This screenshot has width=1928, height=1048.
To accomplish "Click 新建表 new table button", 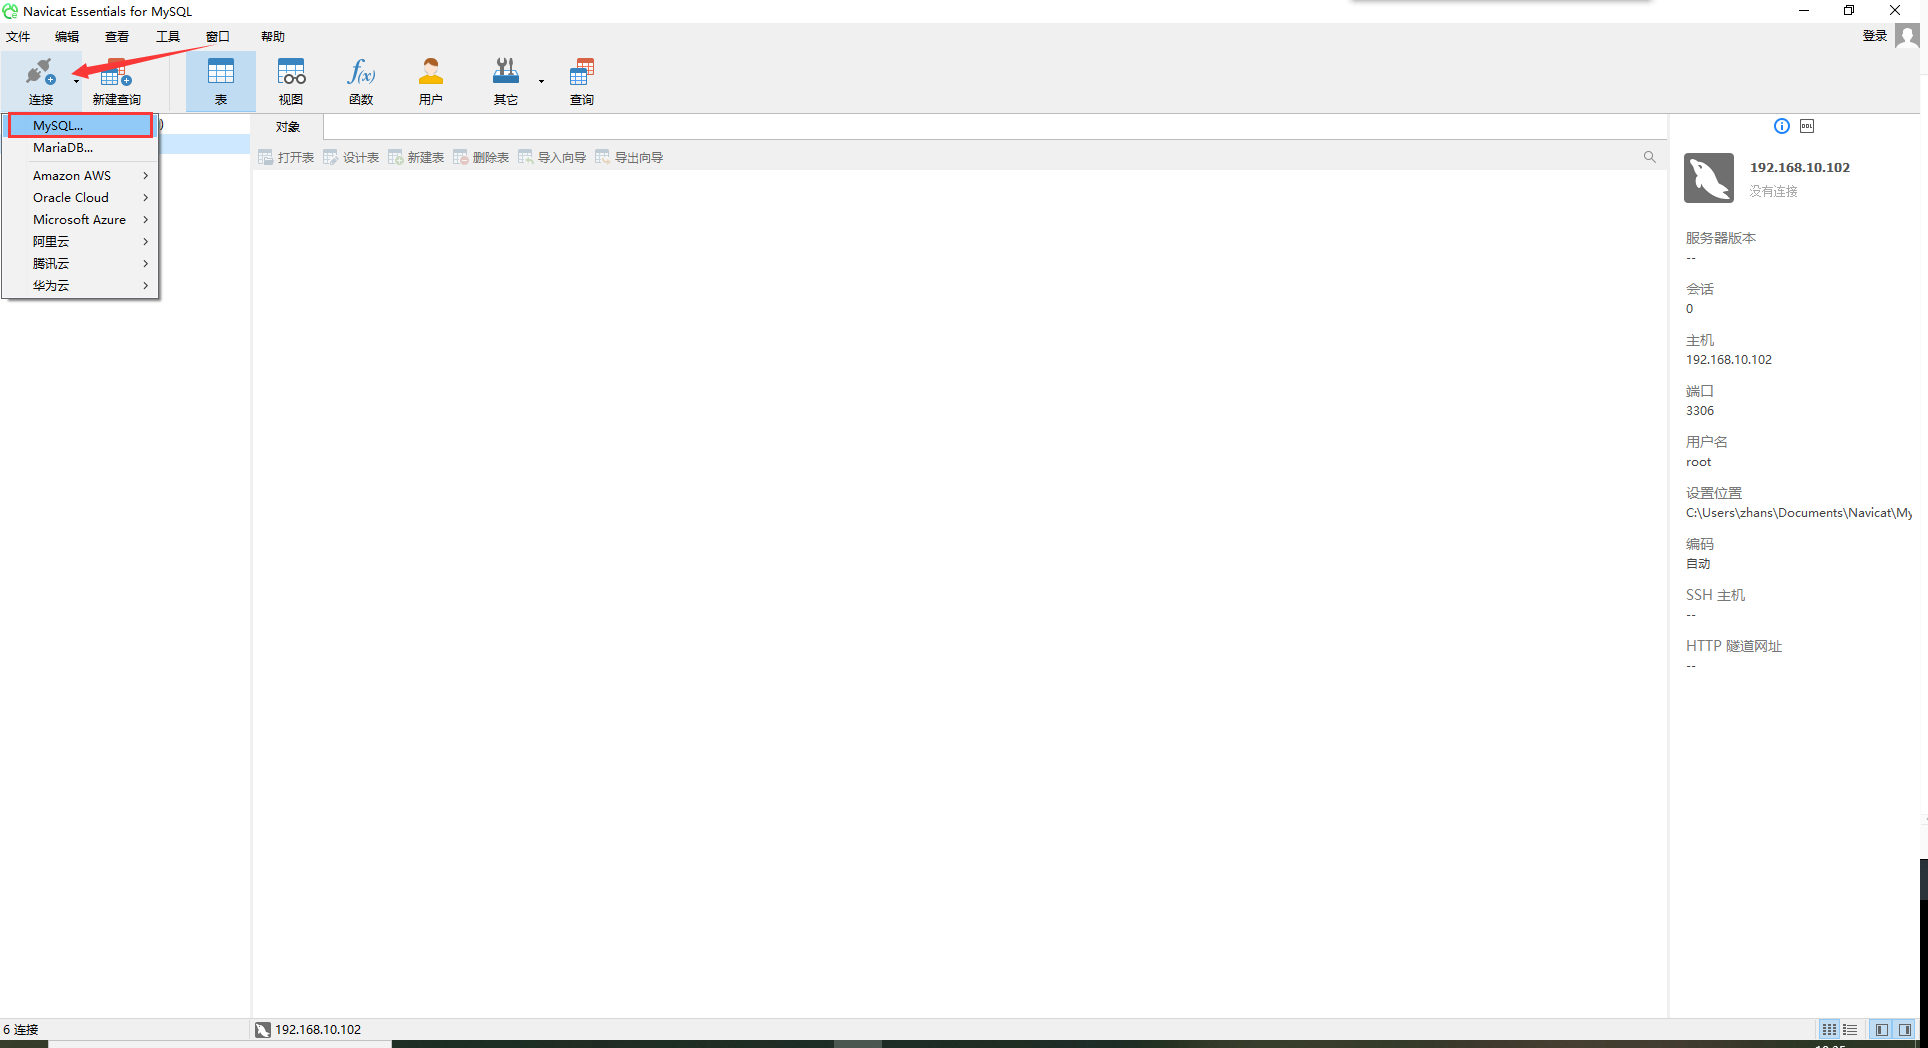I will tap(416, 157).
